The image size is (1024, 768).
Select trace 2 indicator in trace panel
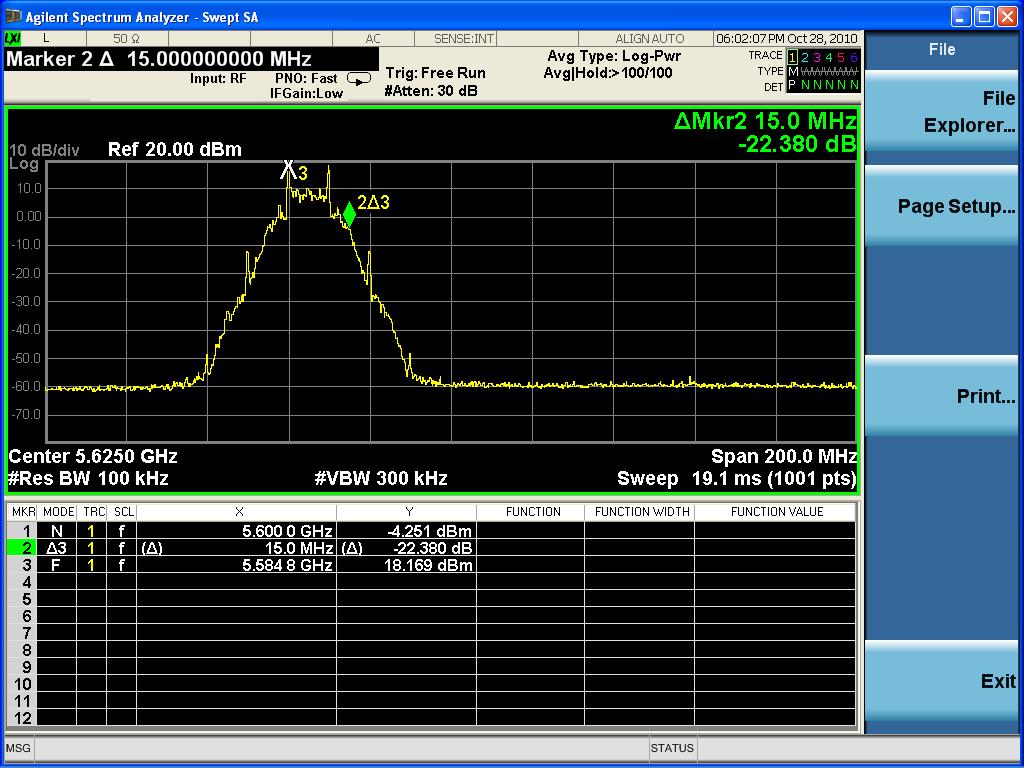806,56
